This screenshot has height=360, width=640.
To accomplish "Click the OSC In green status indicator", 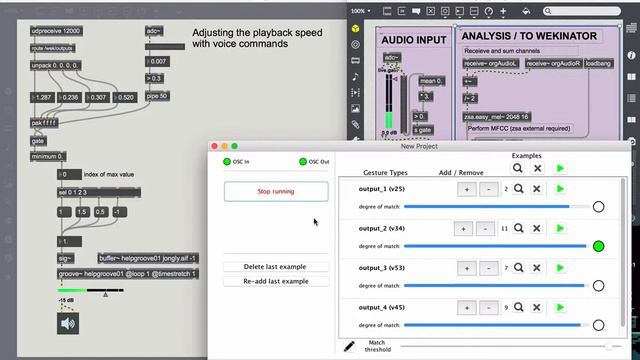I will pyautogui.click(x=227, y=162).
